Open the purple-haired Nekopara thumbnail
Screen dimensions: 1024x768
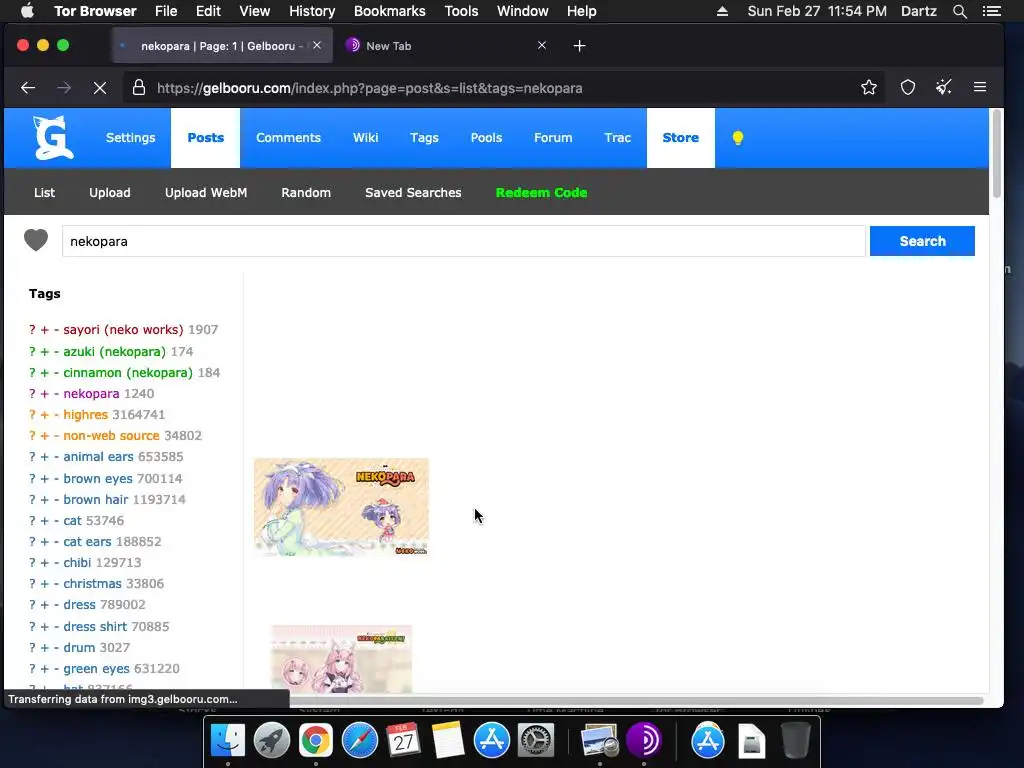pyautogui.click(x=341, y=507)
